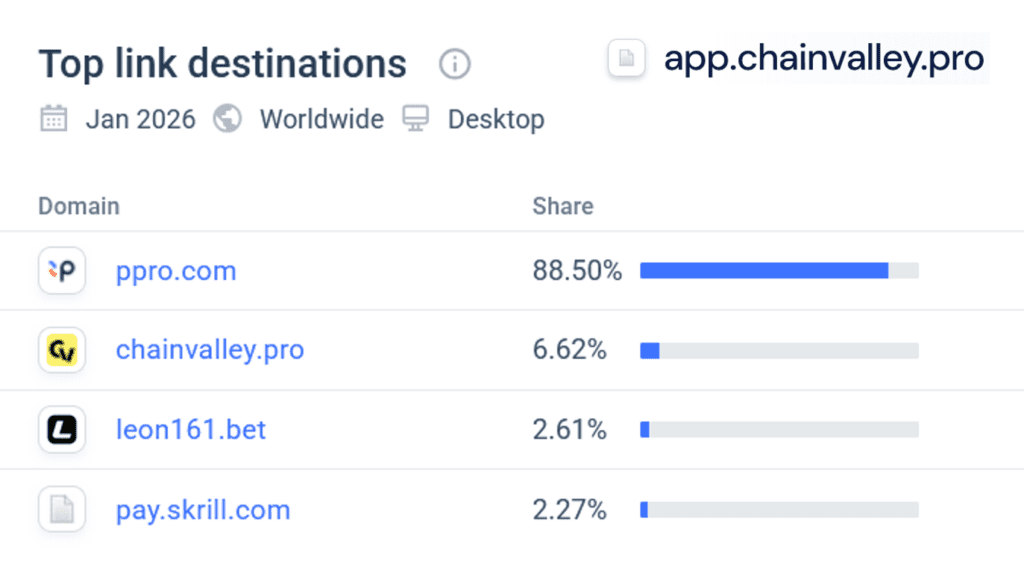Viewport: 1024px width, 579px height.
Task: Sort by the Share column header
Action: 562,206
